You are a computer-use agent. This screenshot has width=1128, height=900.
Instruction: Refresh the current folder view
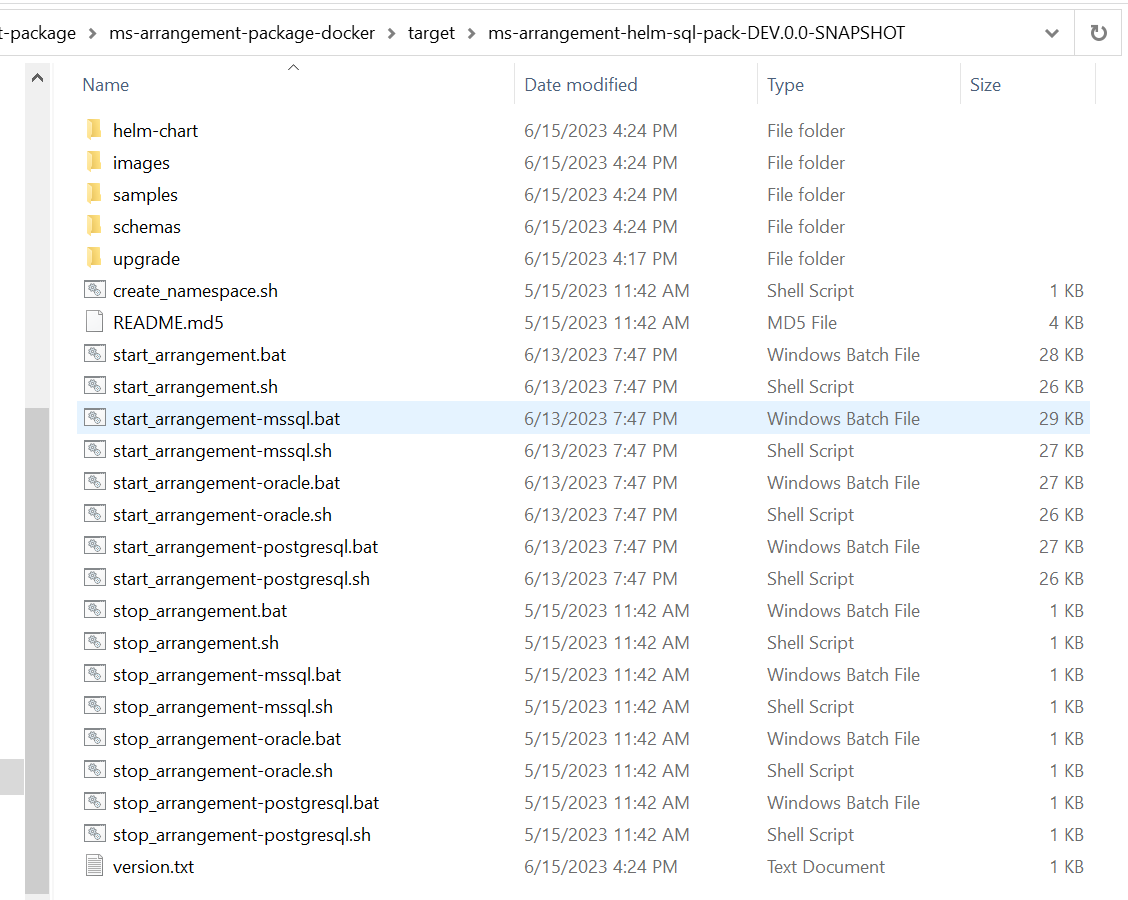pos(1098,33)
